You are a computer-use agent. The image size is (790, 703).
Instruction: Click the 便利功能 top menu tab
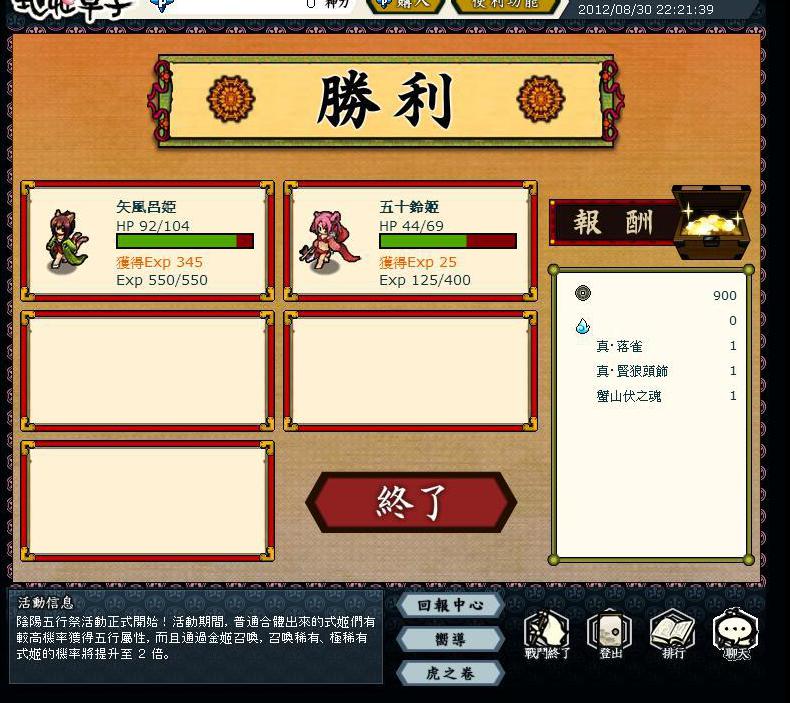coord(505,5)
